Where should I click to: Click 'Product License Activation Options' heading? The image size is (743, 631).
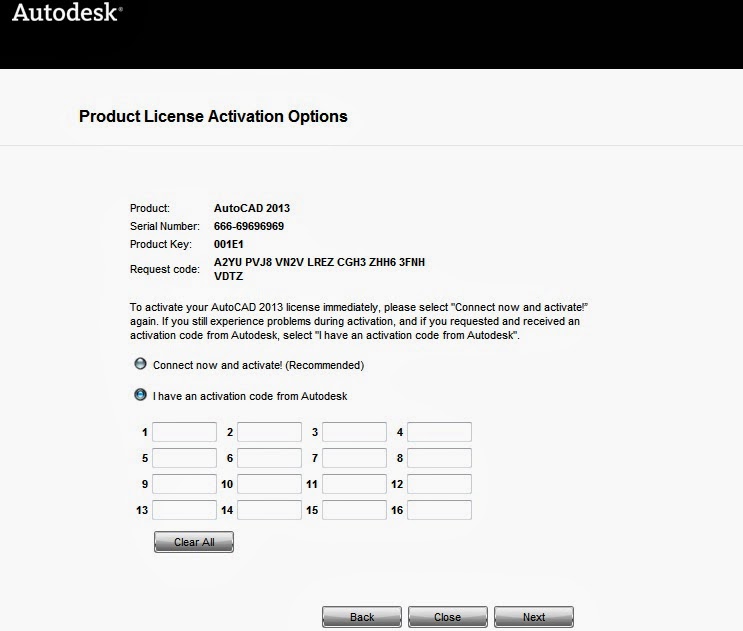coord(213,117)
